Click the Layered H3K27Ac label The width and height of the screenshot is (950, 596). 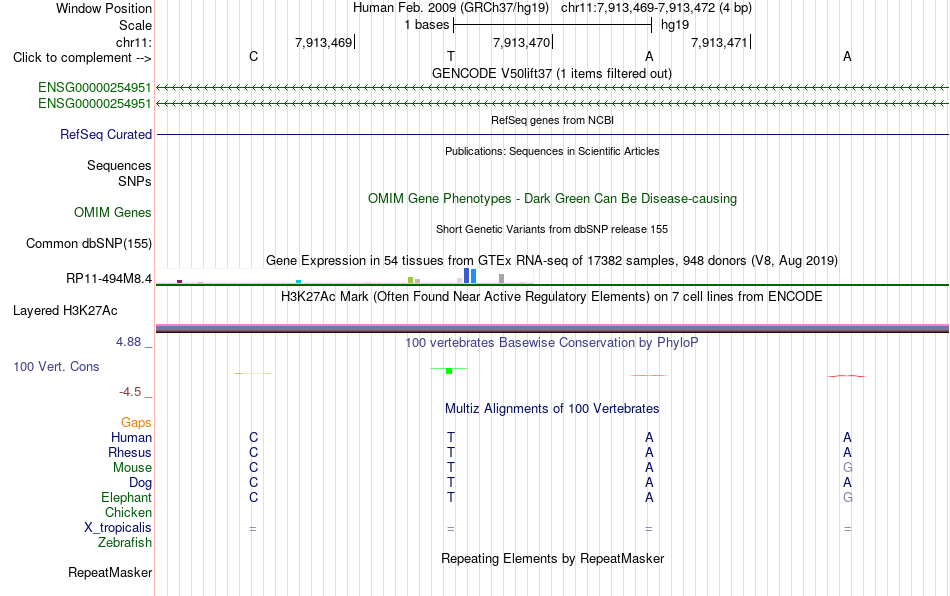[65, 311]
